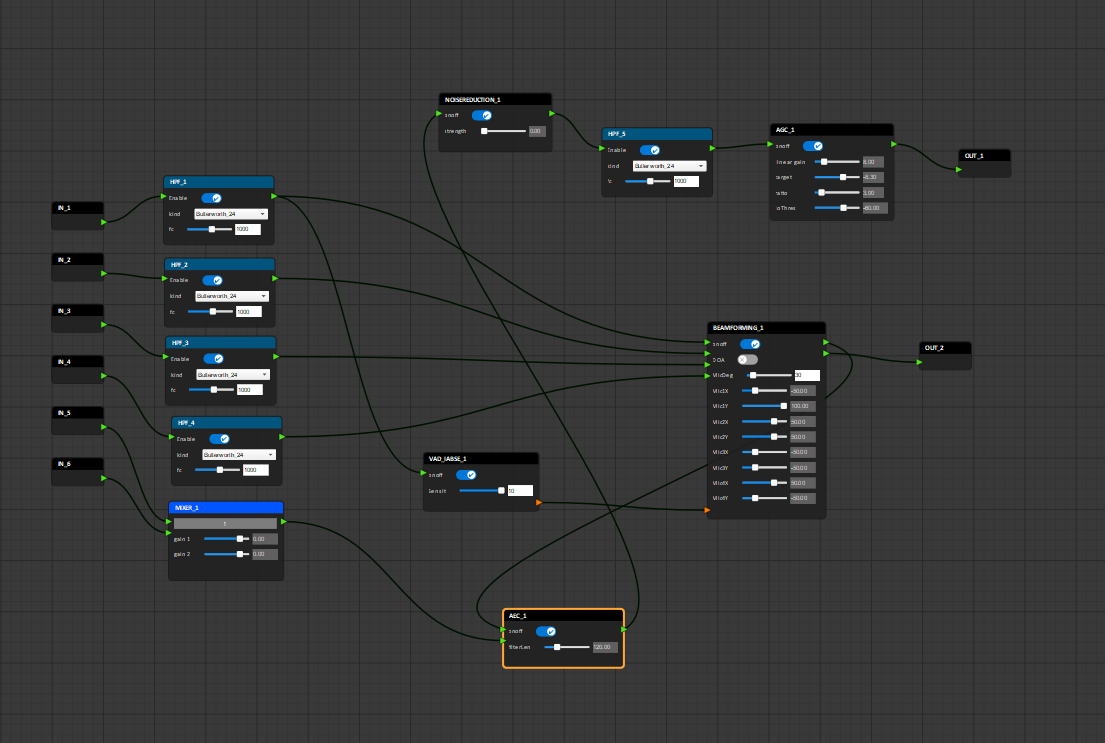Toggle NOISEREDUCTION_1 onoff switch
Image resolution: width=1105 pixels, height=743 pixels.
482,115
